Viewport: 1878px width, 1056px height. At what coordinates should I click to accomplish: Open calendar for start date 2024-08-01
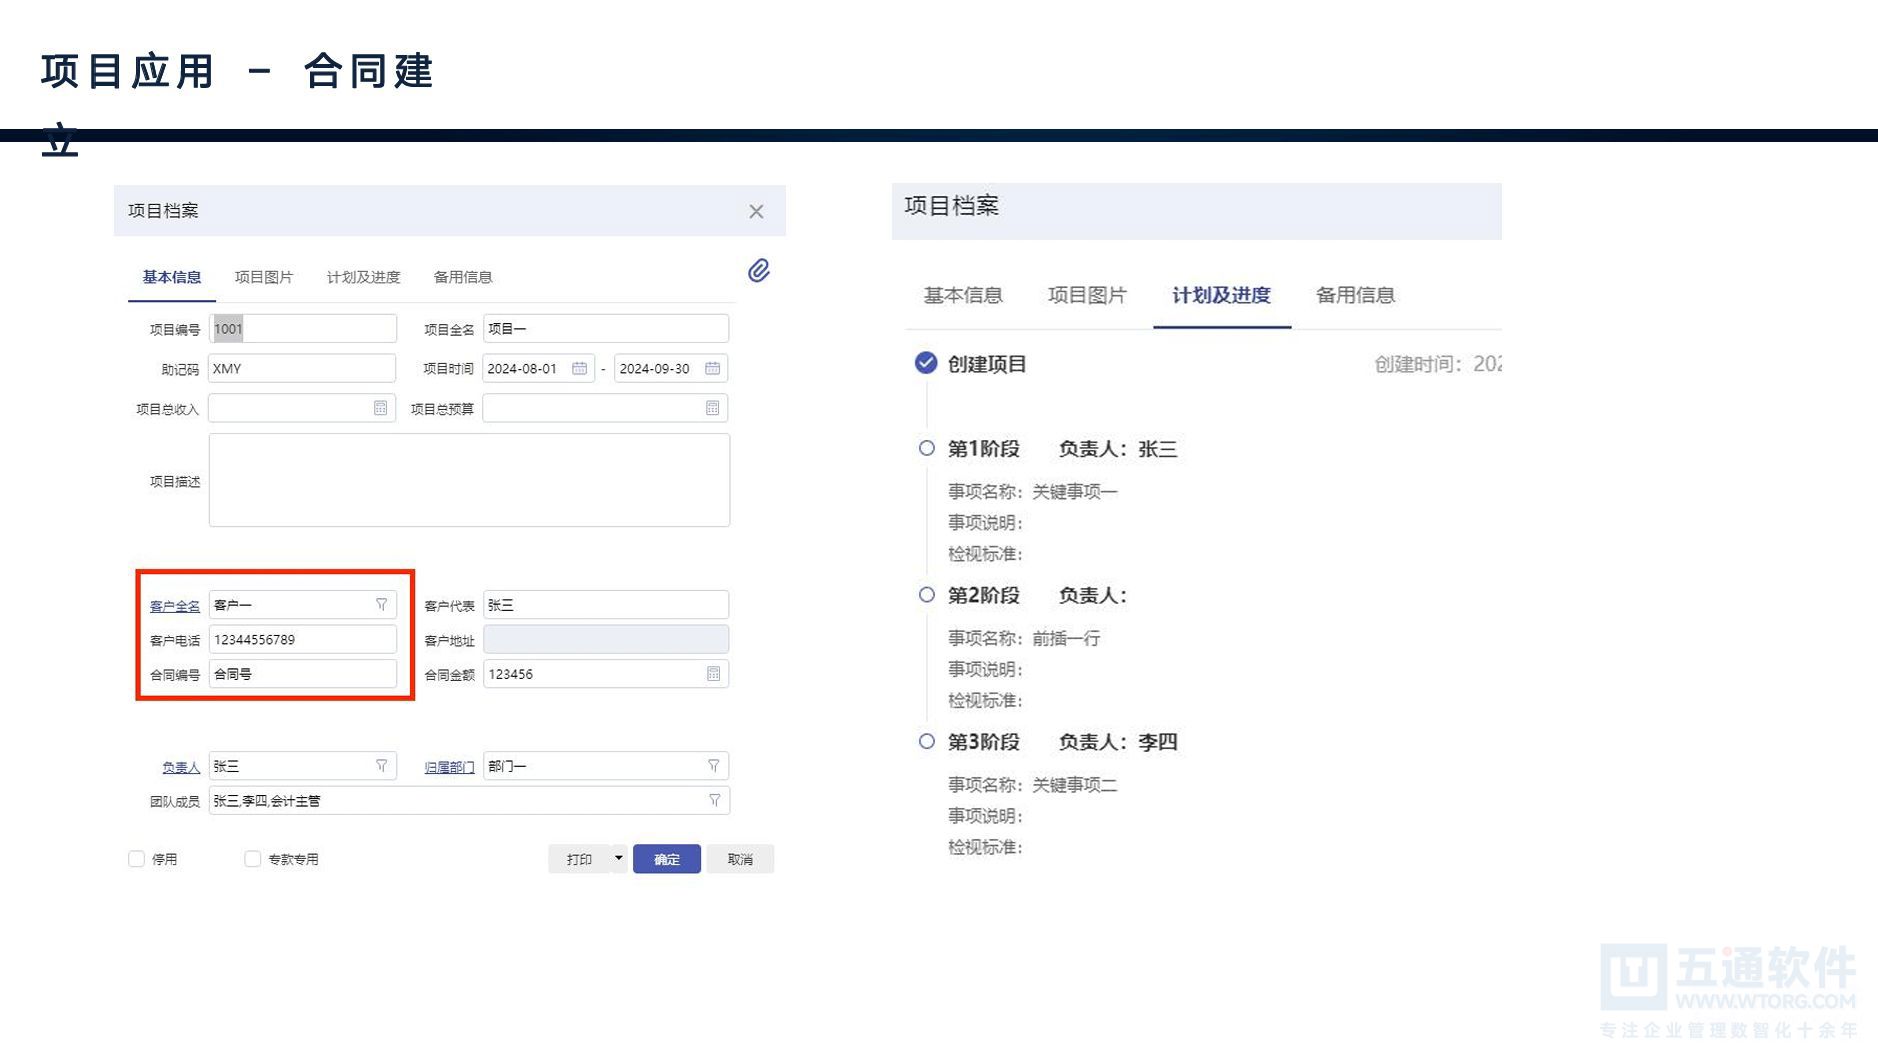(x=579, y=368)
